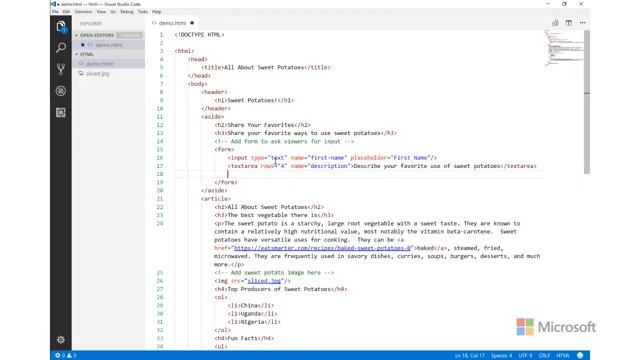Click Spaces: 4 indentation in status bar

click(501, 356)
